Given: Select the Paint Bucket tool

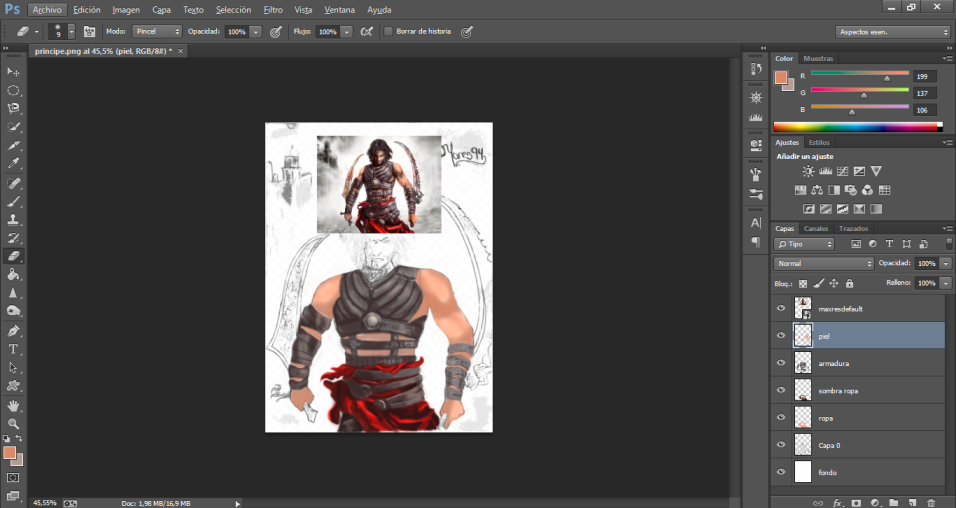Looking at the screenshot, I should [13, 274].
